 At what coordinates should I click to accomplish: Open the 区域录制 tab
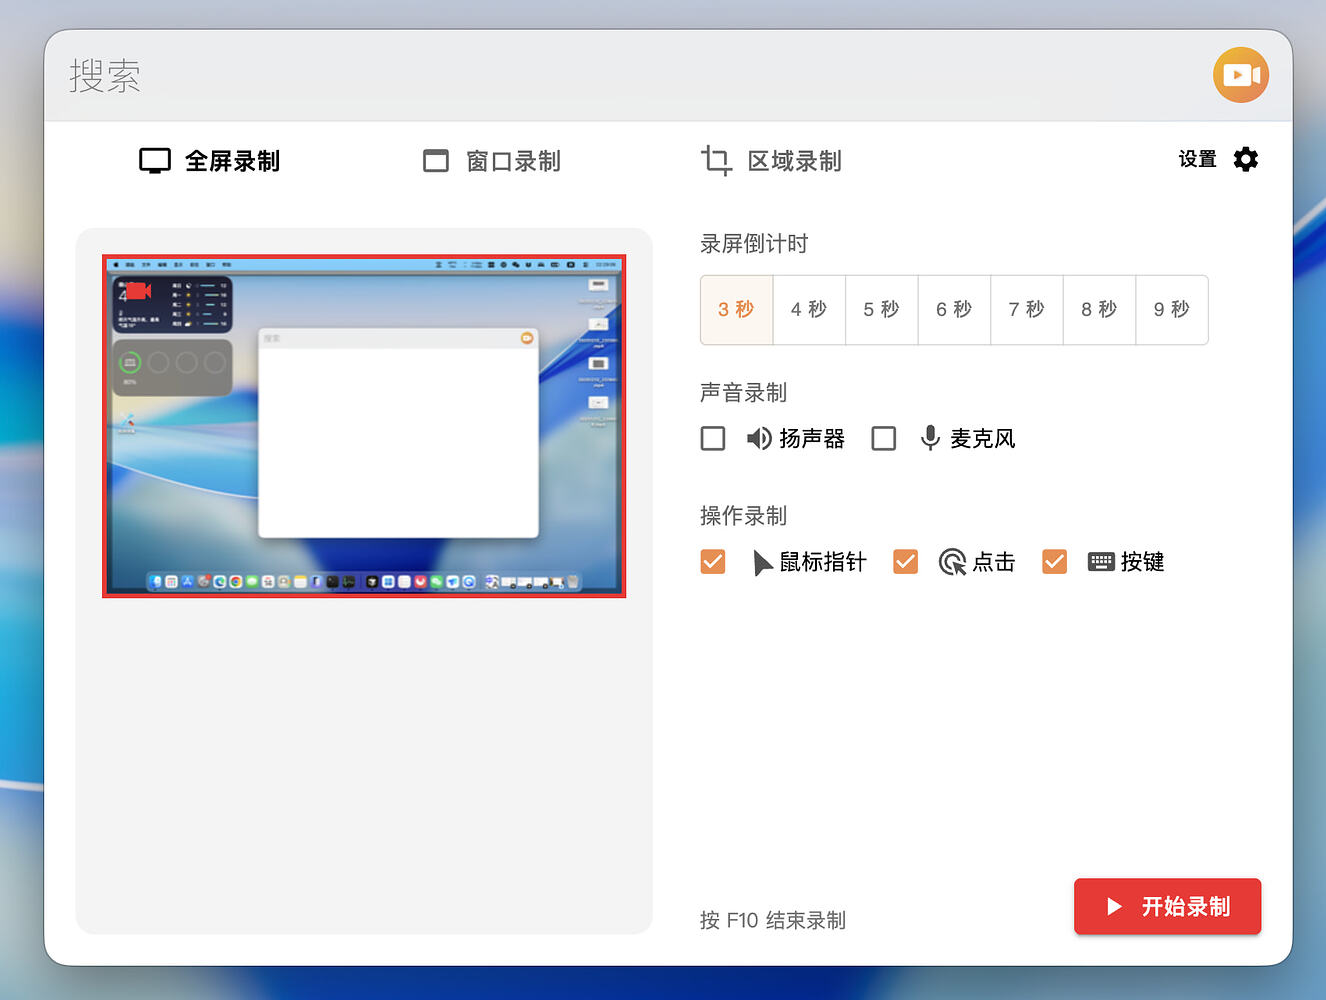772,161
